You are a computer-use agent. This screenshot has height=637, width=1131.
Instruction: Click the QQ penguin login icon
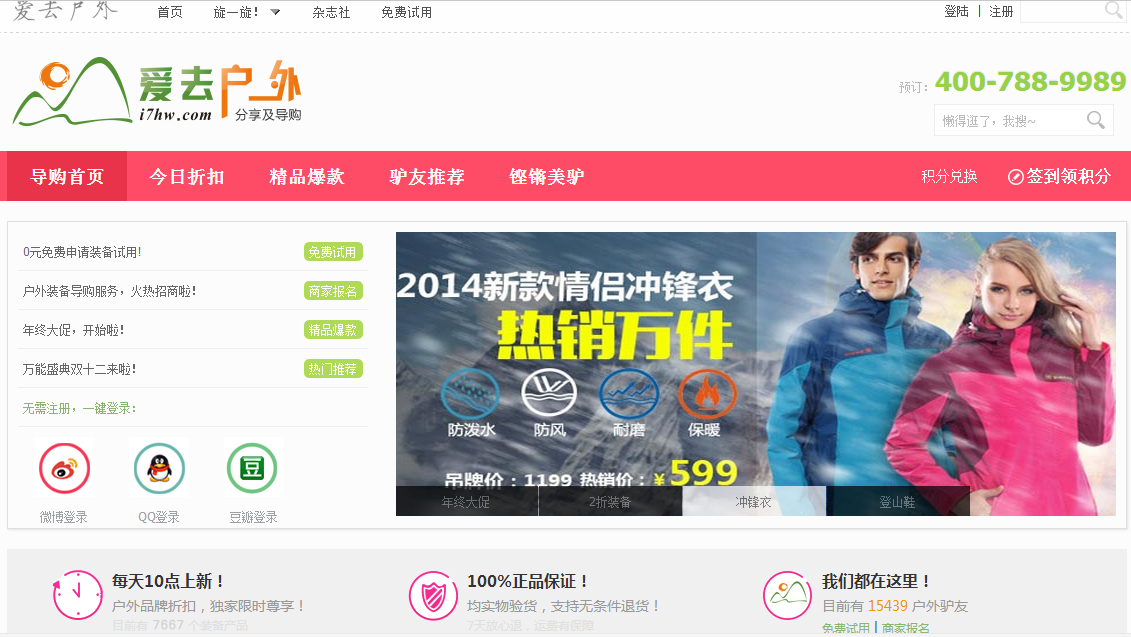click(x=159, y=468)
